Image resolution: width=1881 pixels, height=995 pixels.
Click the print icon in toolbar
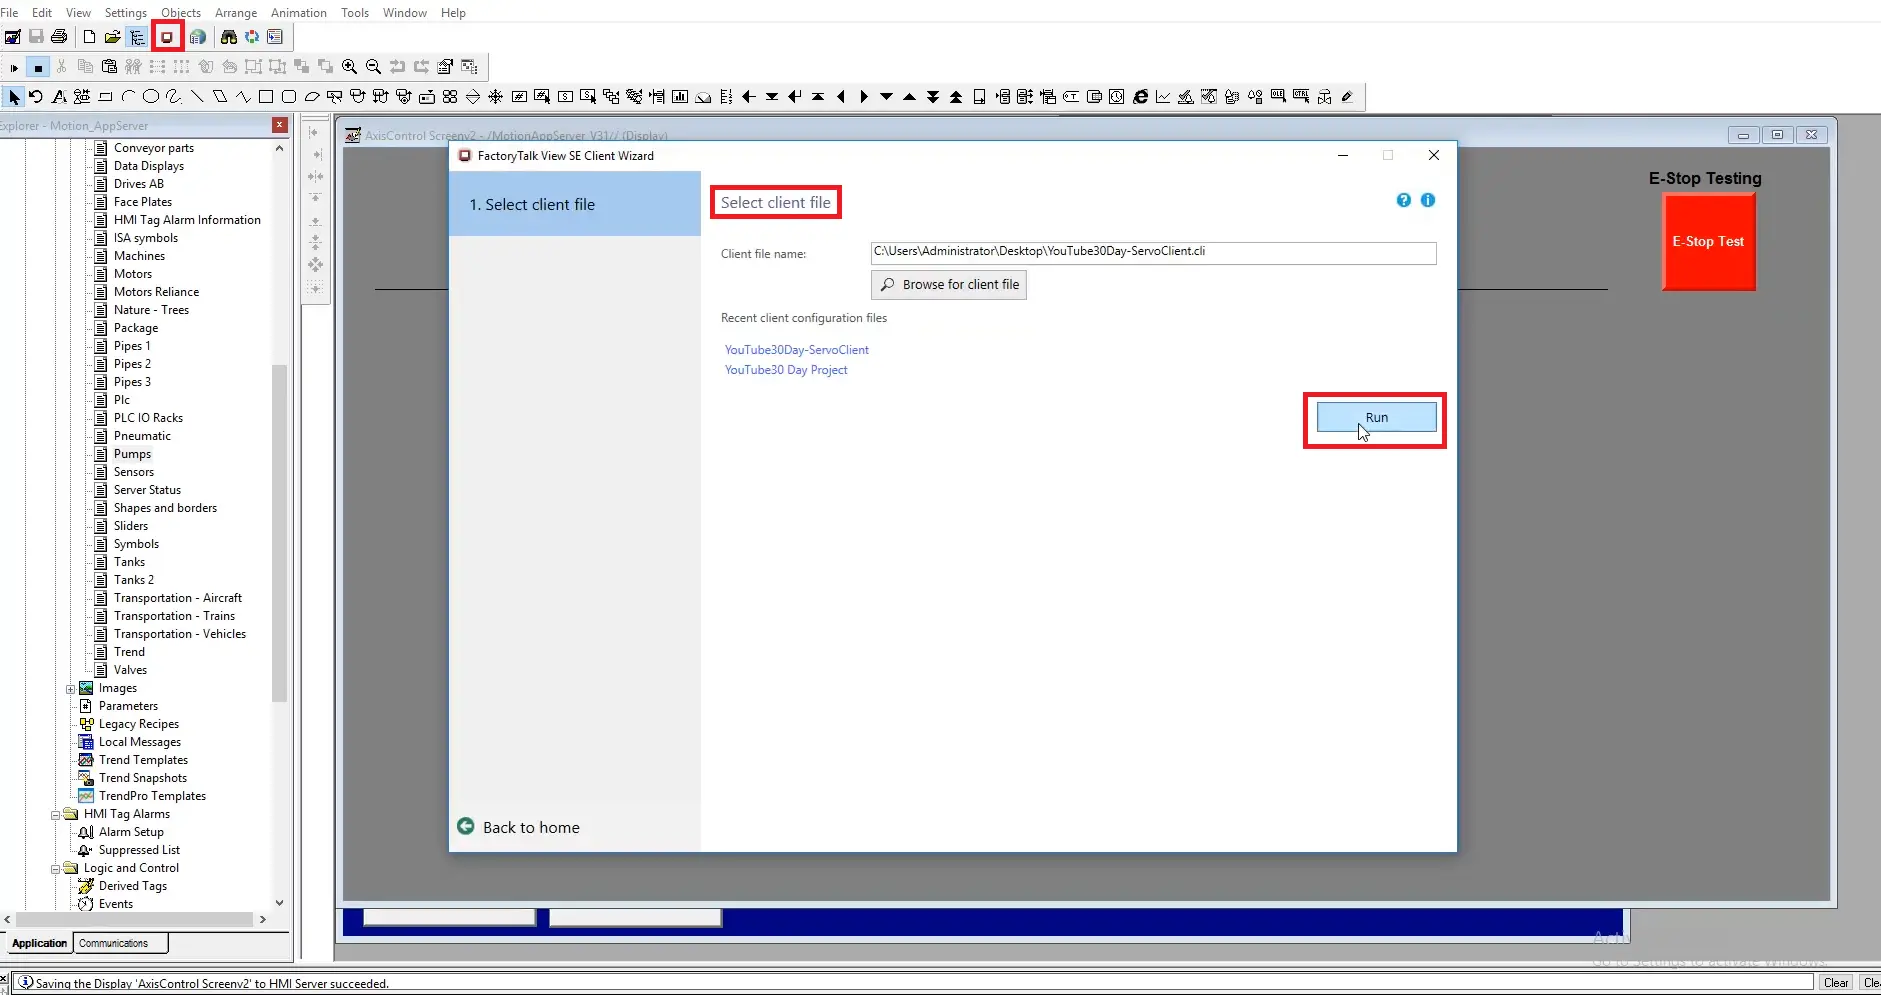pos(60,37)
